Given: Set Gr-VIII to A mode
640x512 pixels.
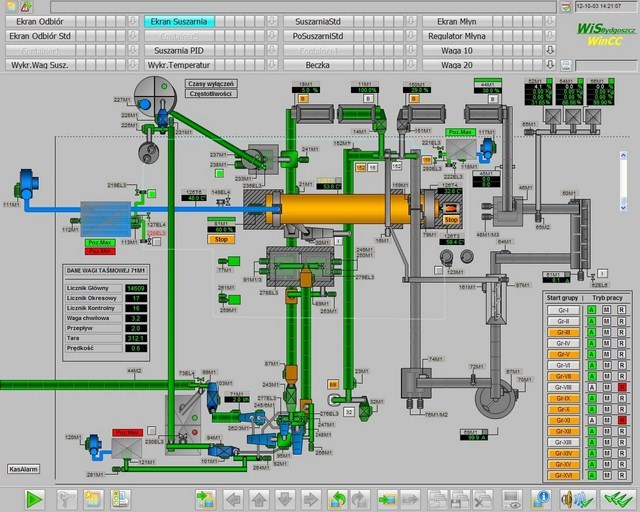Looking at the screenshot, I should pyautogui.click(x=591, y=387).
